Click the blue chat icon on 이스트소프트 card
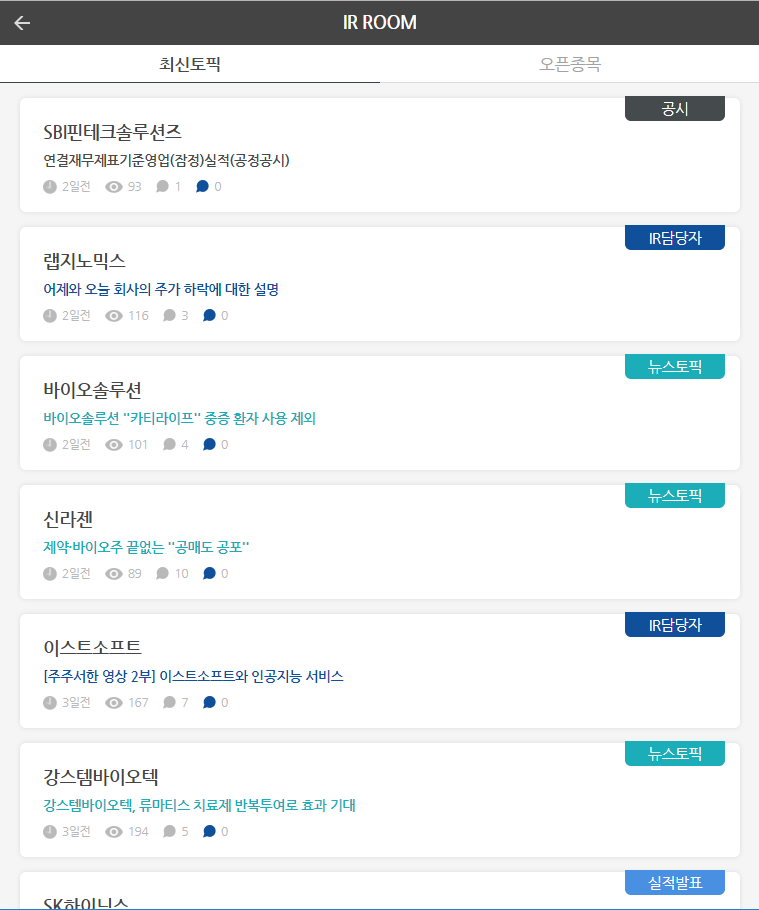This screenshot has width=759, height=910. 209,703
